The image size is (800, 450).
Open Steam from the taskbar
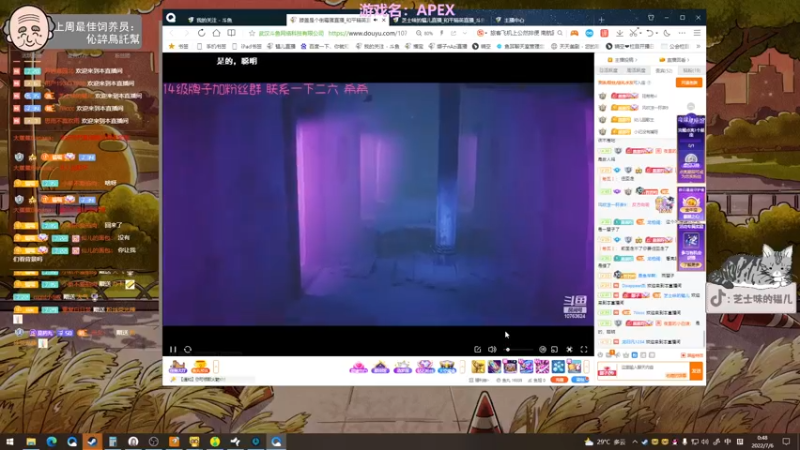tap(92, 442)
